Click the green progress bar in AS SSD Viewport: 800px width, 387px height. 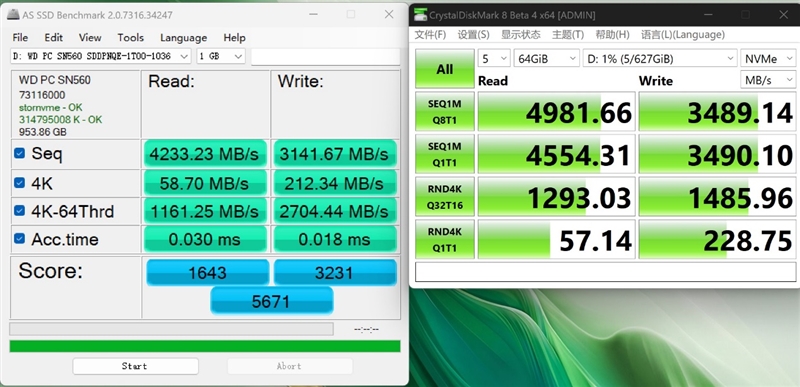pos(205,346)
